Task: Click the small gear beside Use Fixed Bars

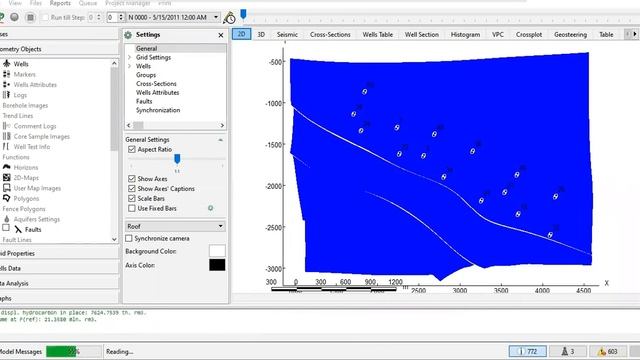Action: coord(211,208)
